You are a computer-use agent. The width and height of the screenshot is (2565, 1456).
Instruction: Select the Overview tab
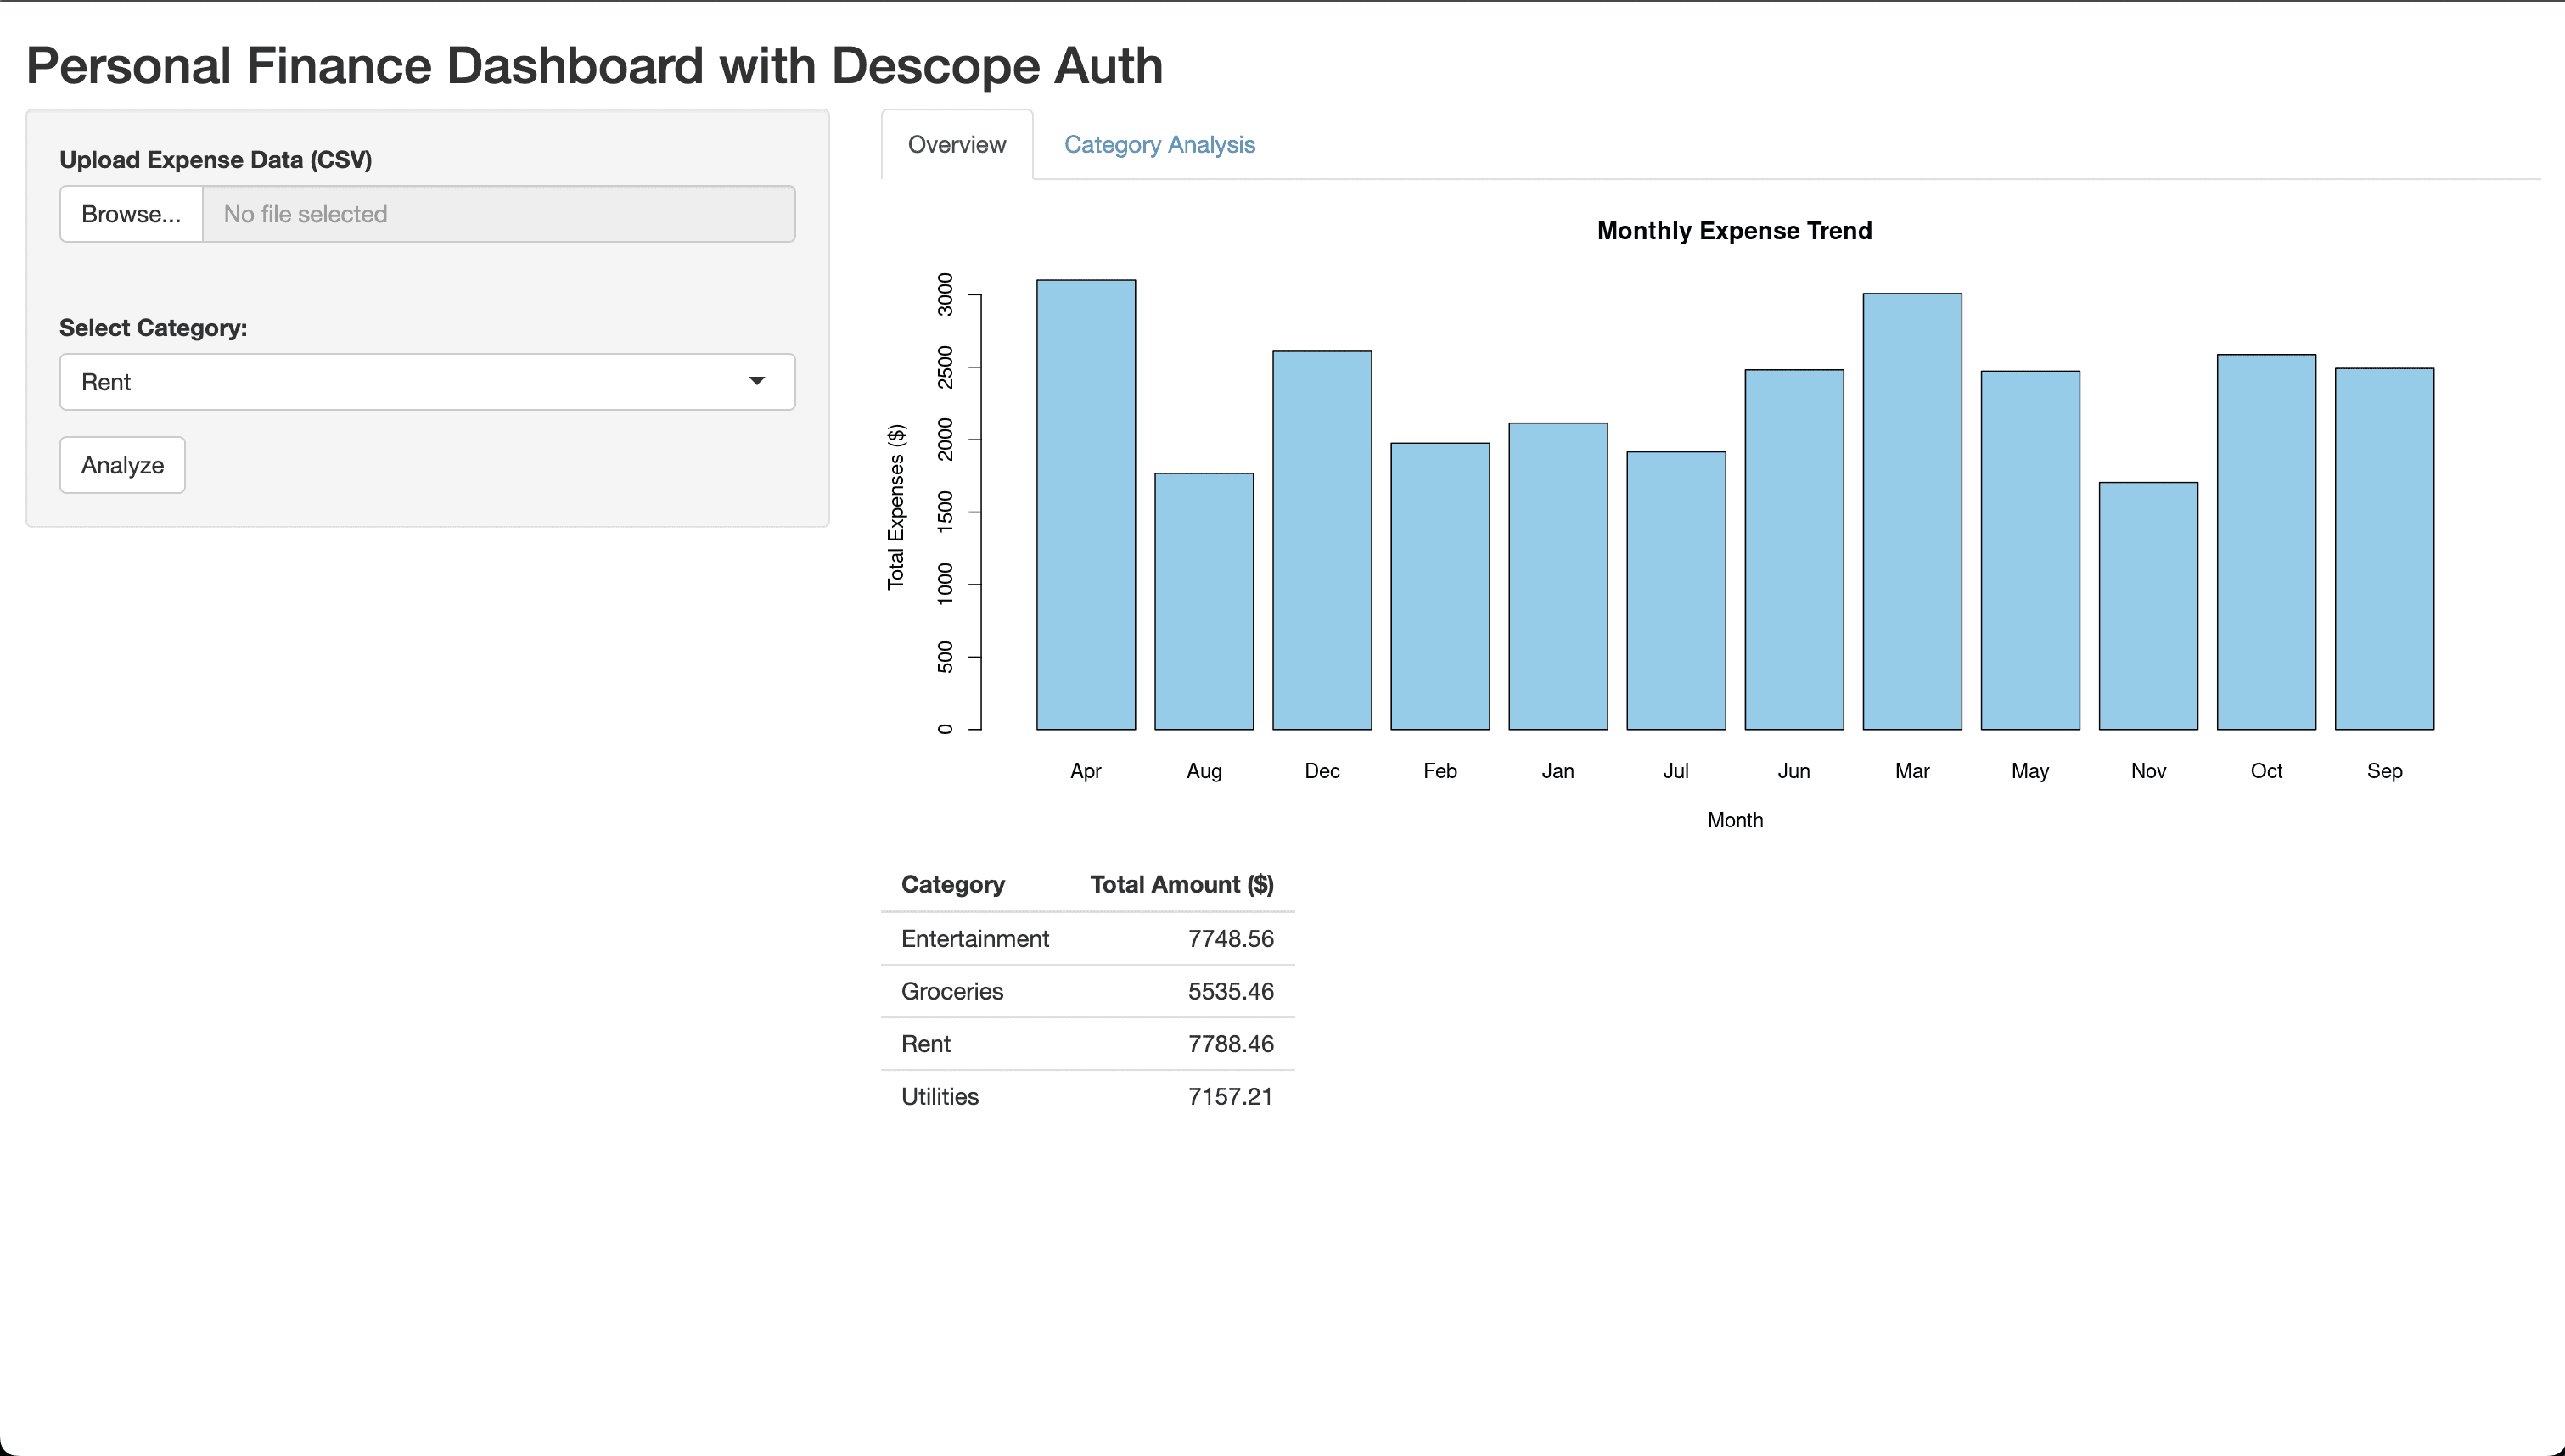click(x=956, y=144)
